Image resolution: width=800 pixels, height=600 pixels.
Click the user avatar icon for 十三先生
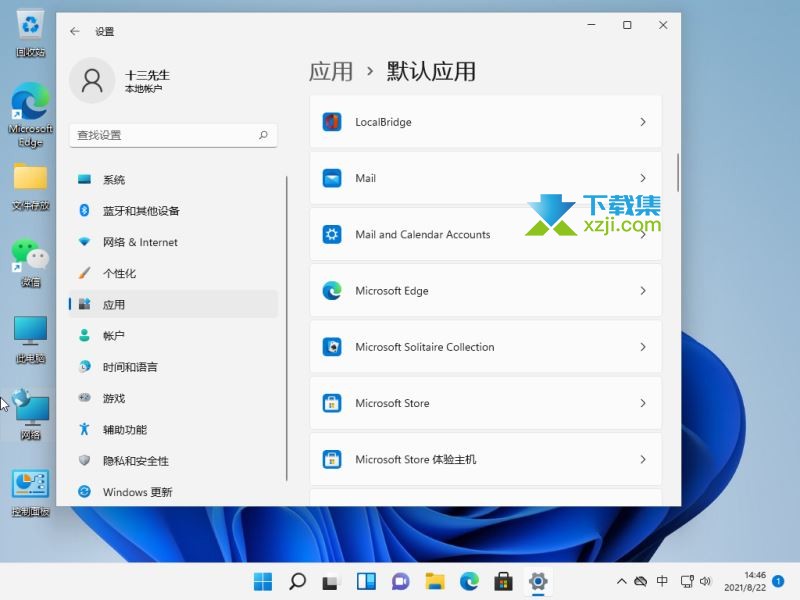coord(92,81)
